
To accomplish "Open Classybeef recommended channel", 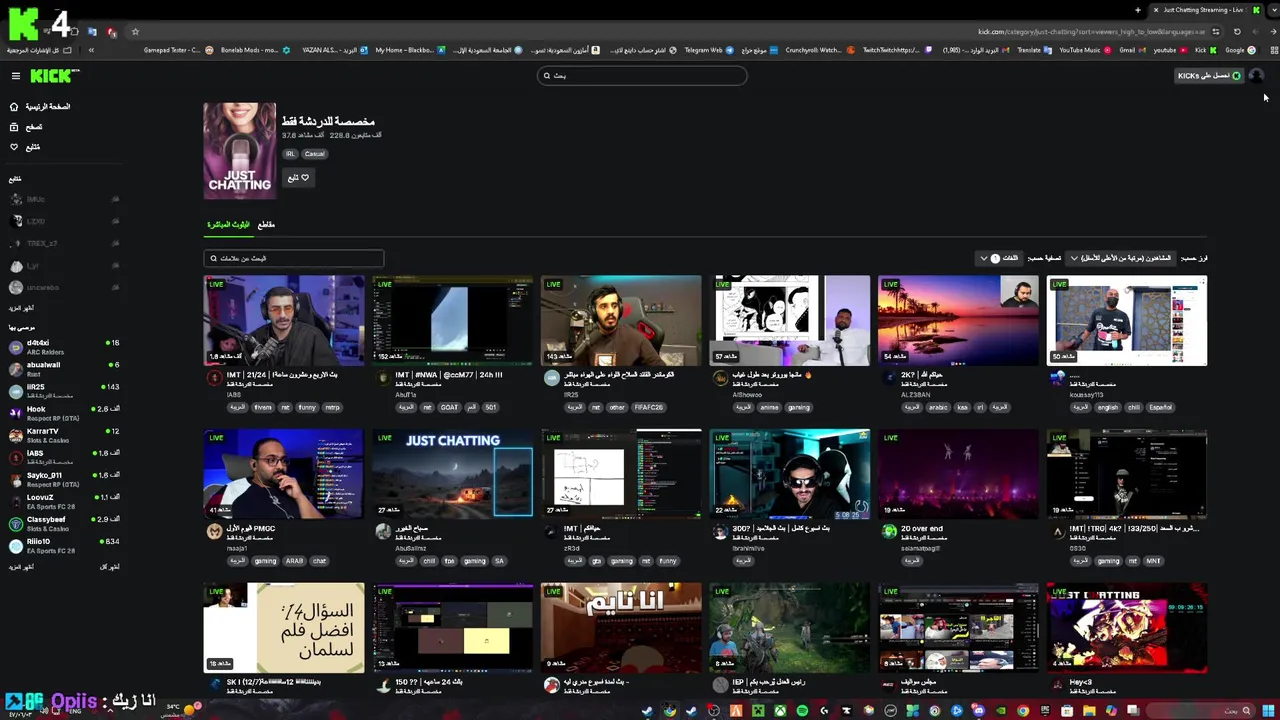I will [64, 523].
